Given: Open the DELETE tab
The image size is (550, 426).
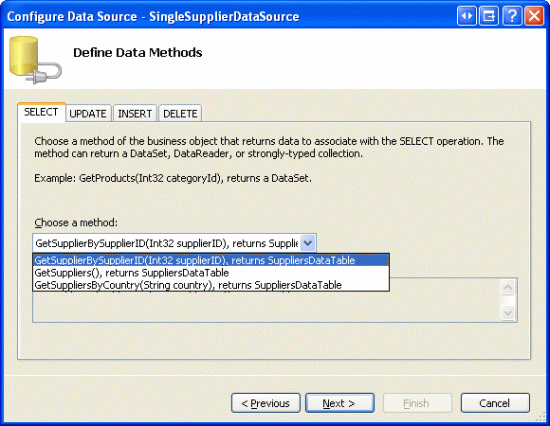Looking at the screenshot, I should (180, 114).
